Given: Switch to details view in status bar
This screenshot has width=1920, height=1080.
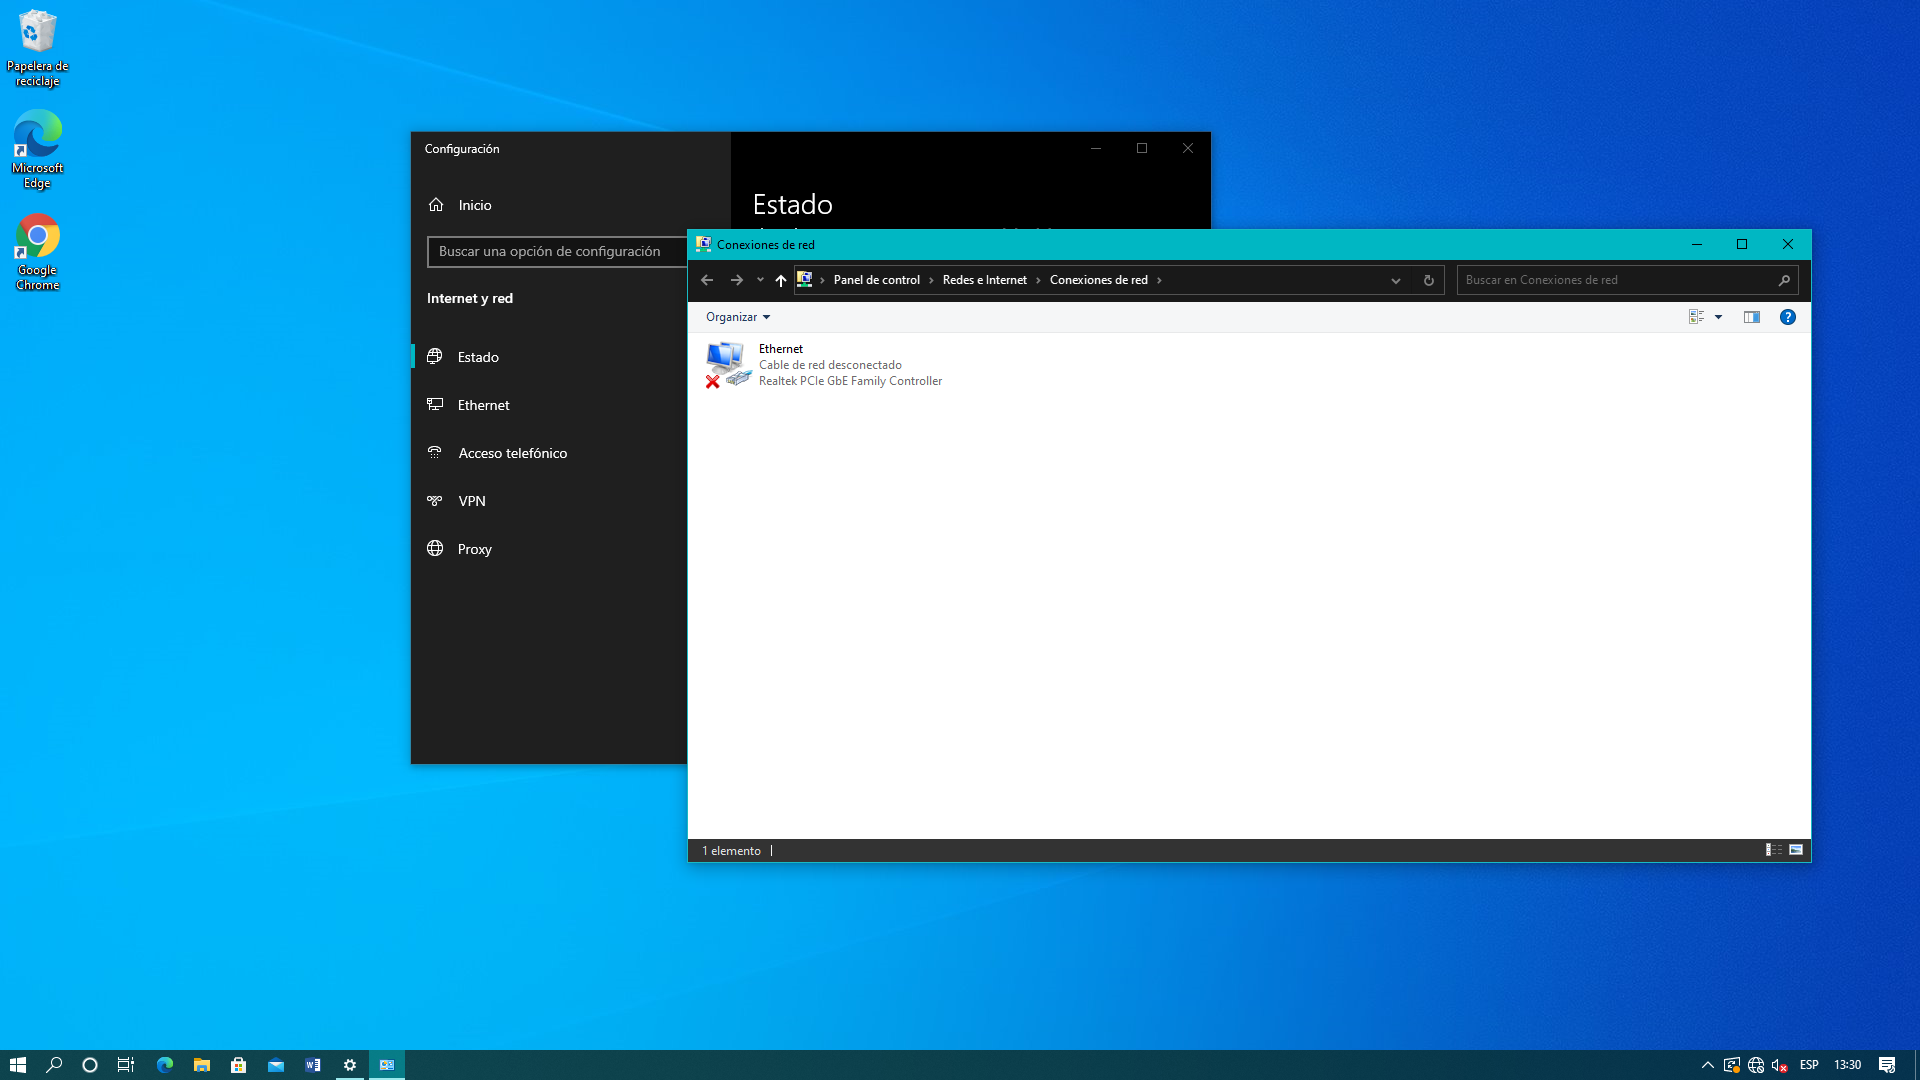Looking at the screenshot, I should coord(1773,850).
